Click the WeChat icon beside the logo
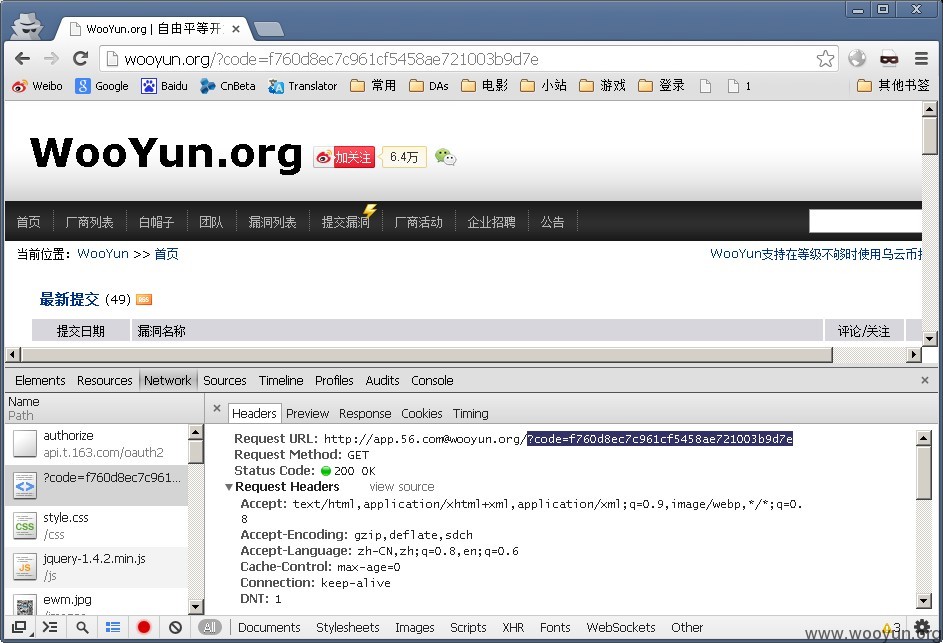 (445, 158)
